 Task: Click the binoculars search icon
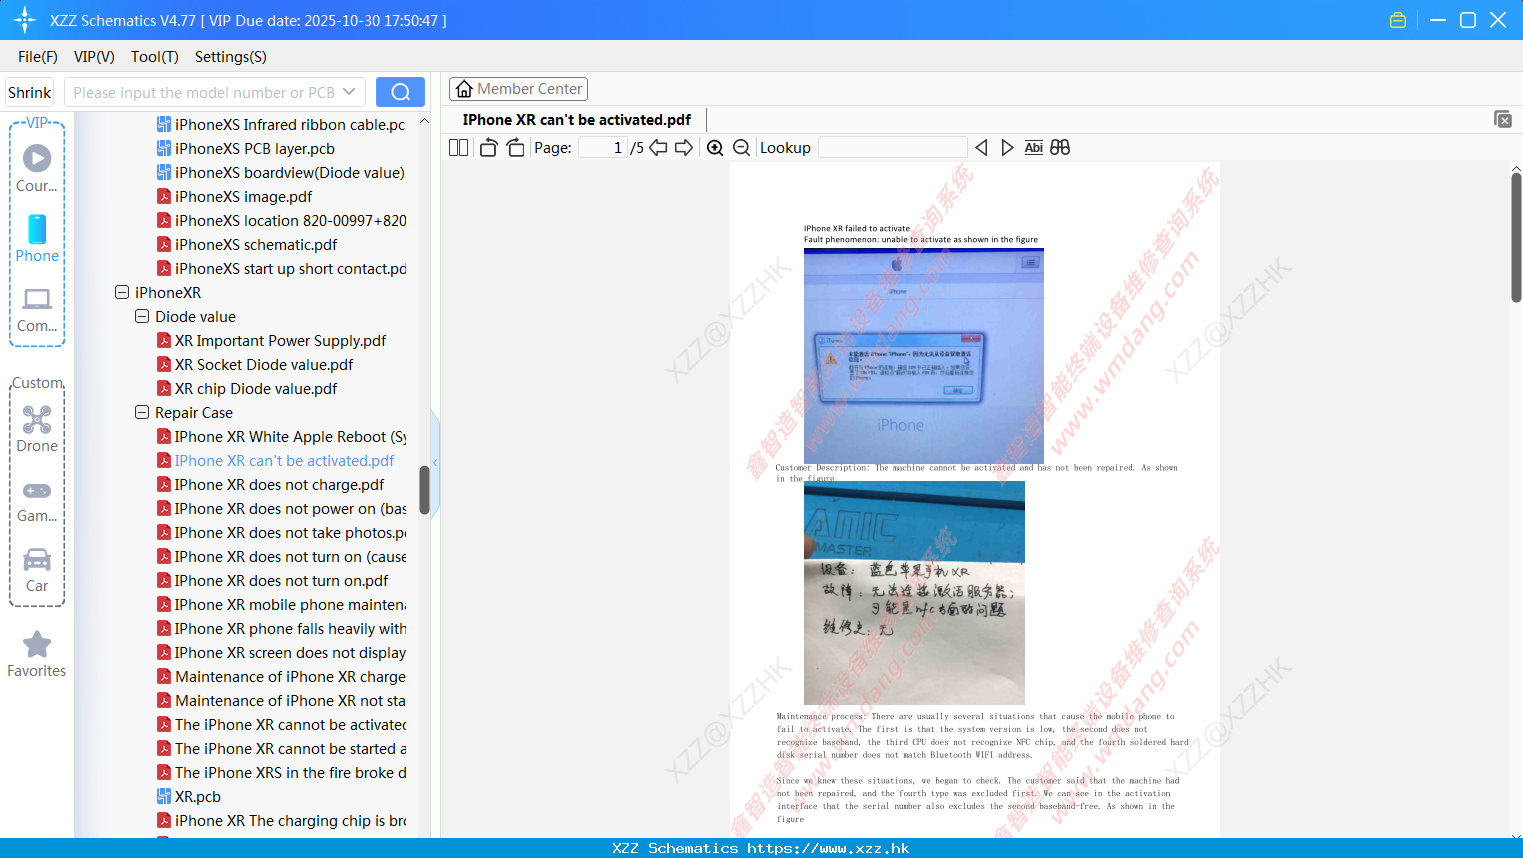pyautogui.click(x=1060, y=147)
